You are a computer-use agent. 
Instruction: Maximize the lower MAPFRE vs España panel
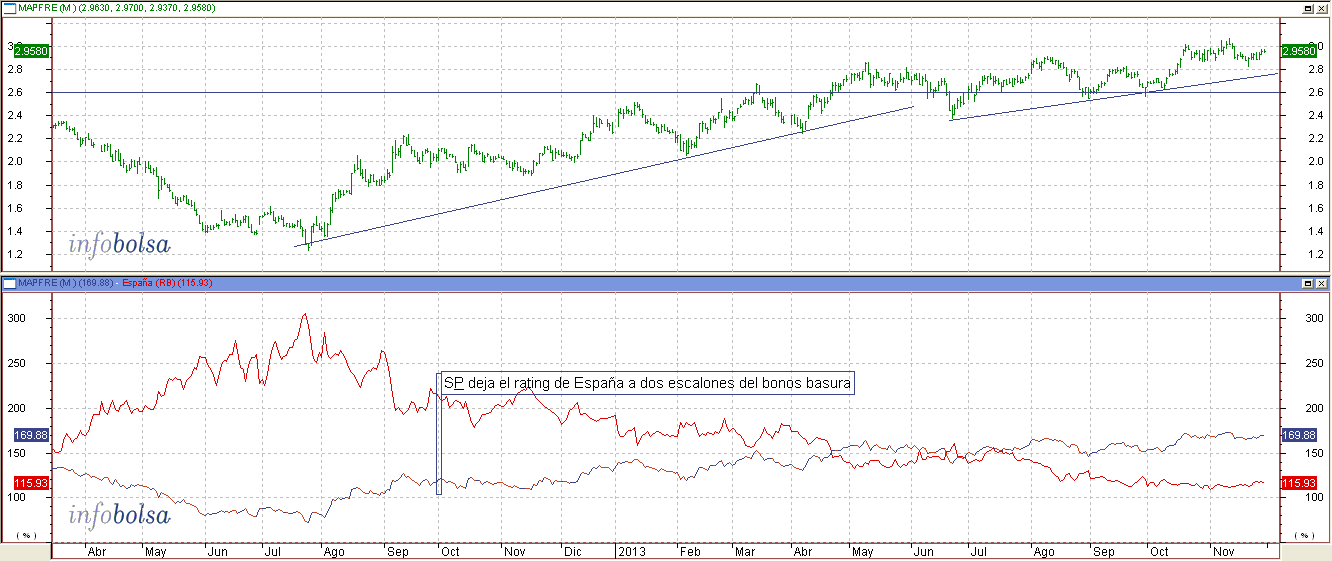click(1307, 284)
